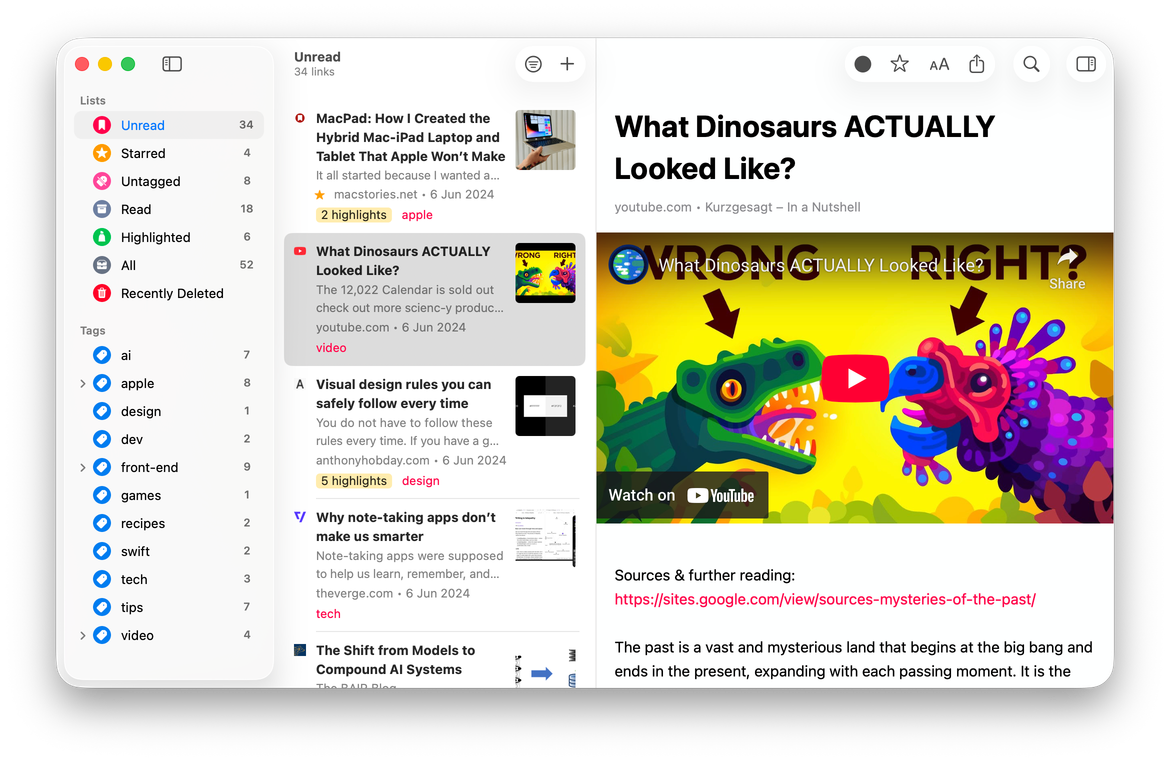Viewport: 1170px width, 762px height.
Task: Open the filter options in the Unread list
Action: click(533, 63)
